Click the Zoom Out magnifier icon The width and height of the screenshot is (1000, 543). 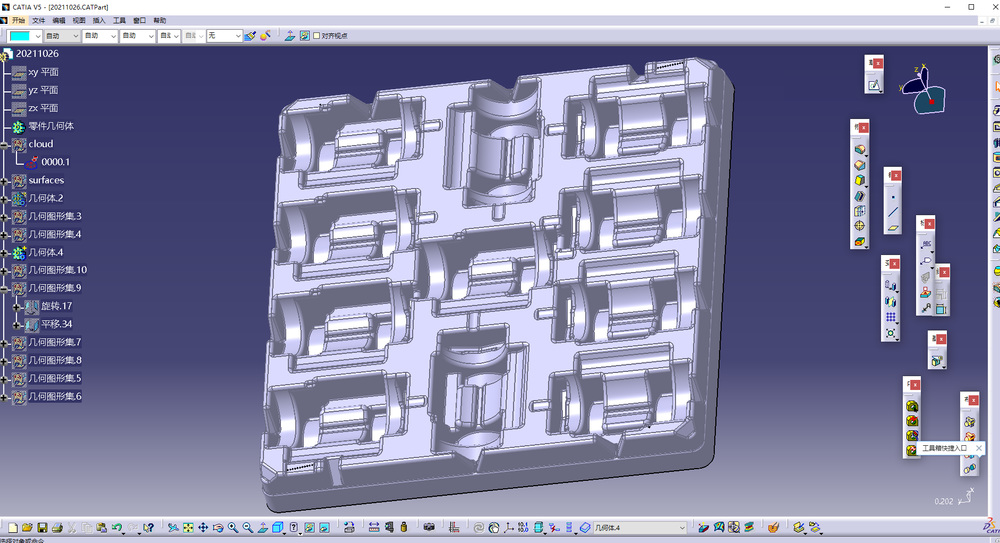247,528
